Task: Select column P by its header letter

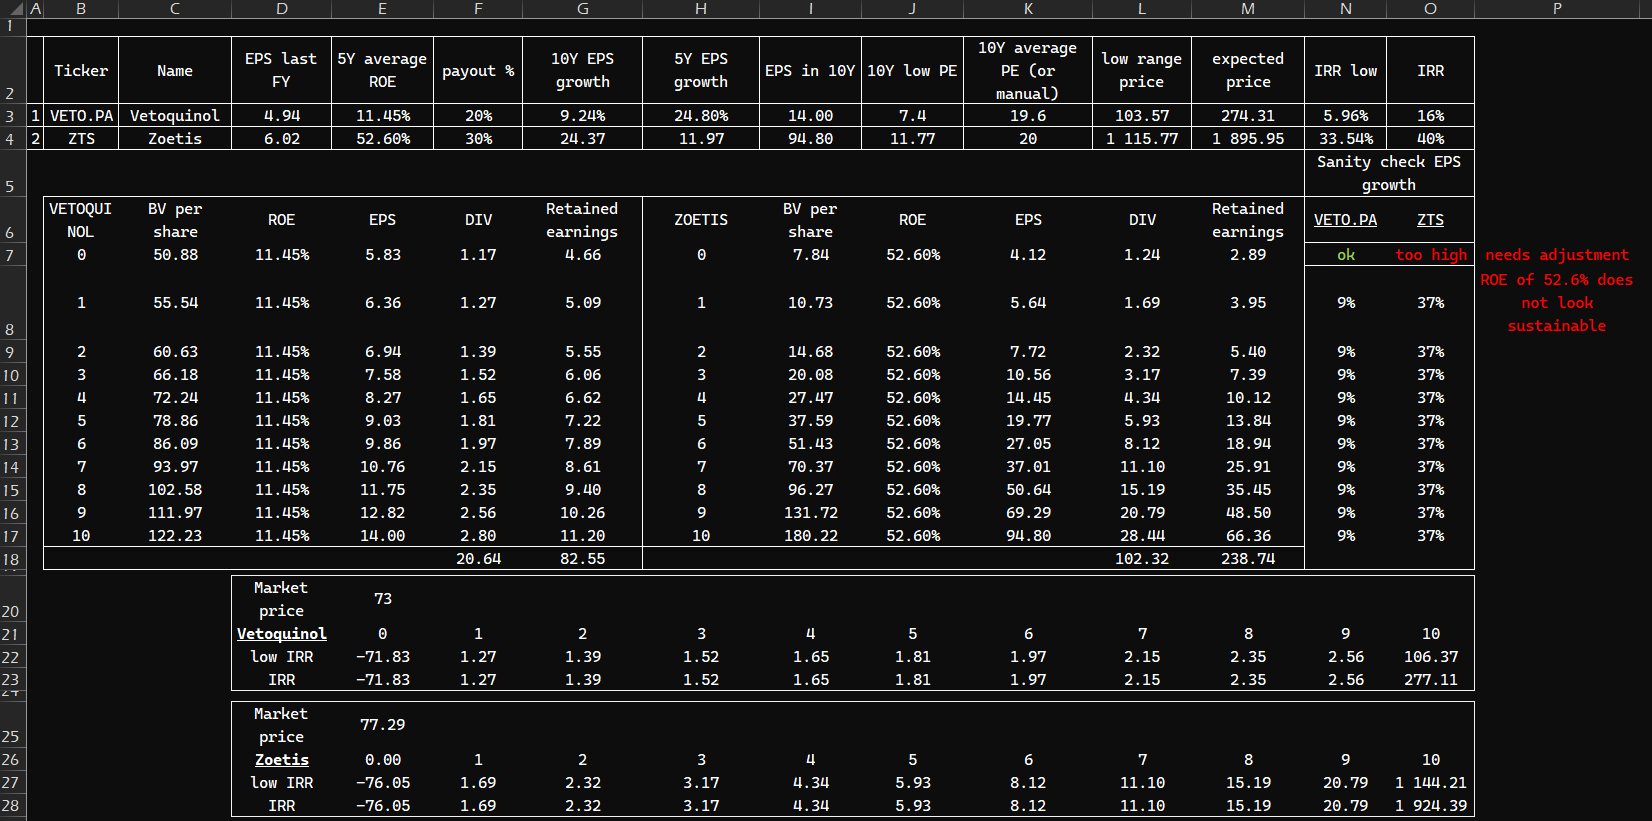Action: pyautogui.click(x=1557, y=8)
